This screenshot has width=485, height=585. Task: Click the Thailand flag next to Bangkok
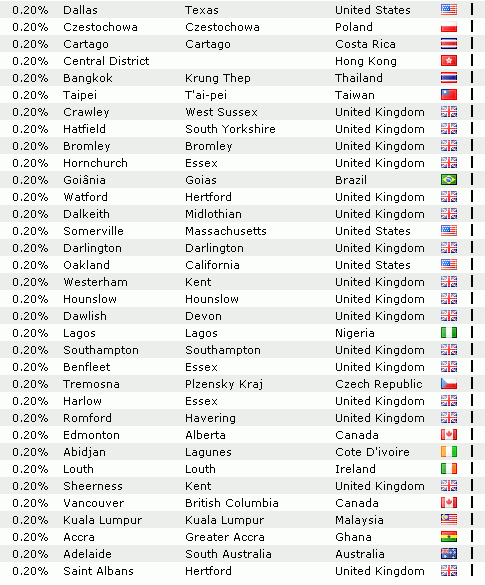(x=448, y=78)
